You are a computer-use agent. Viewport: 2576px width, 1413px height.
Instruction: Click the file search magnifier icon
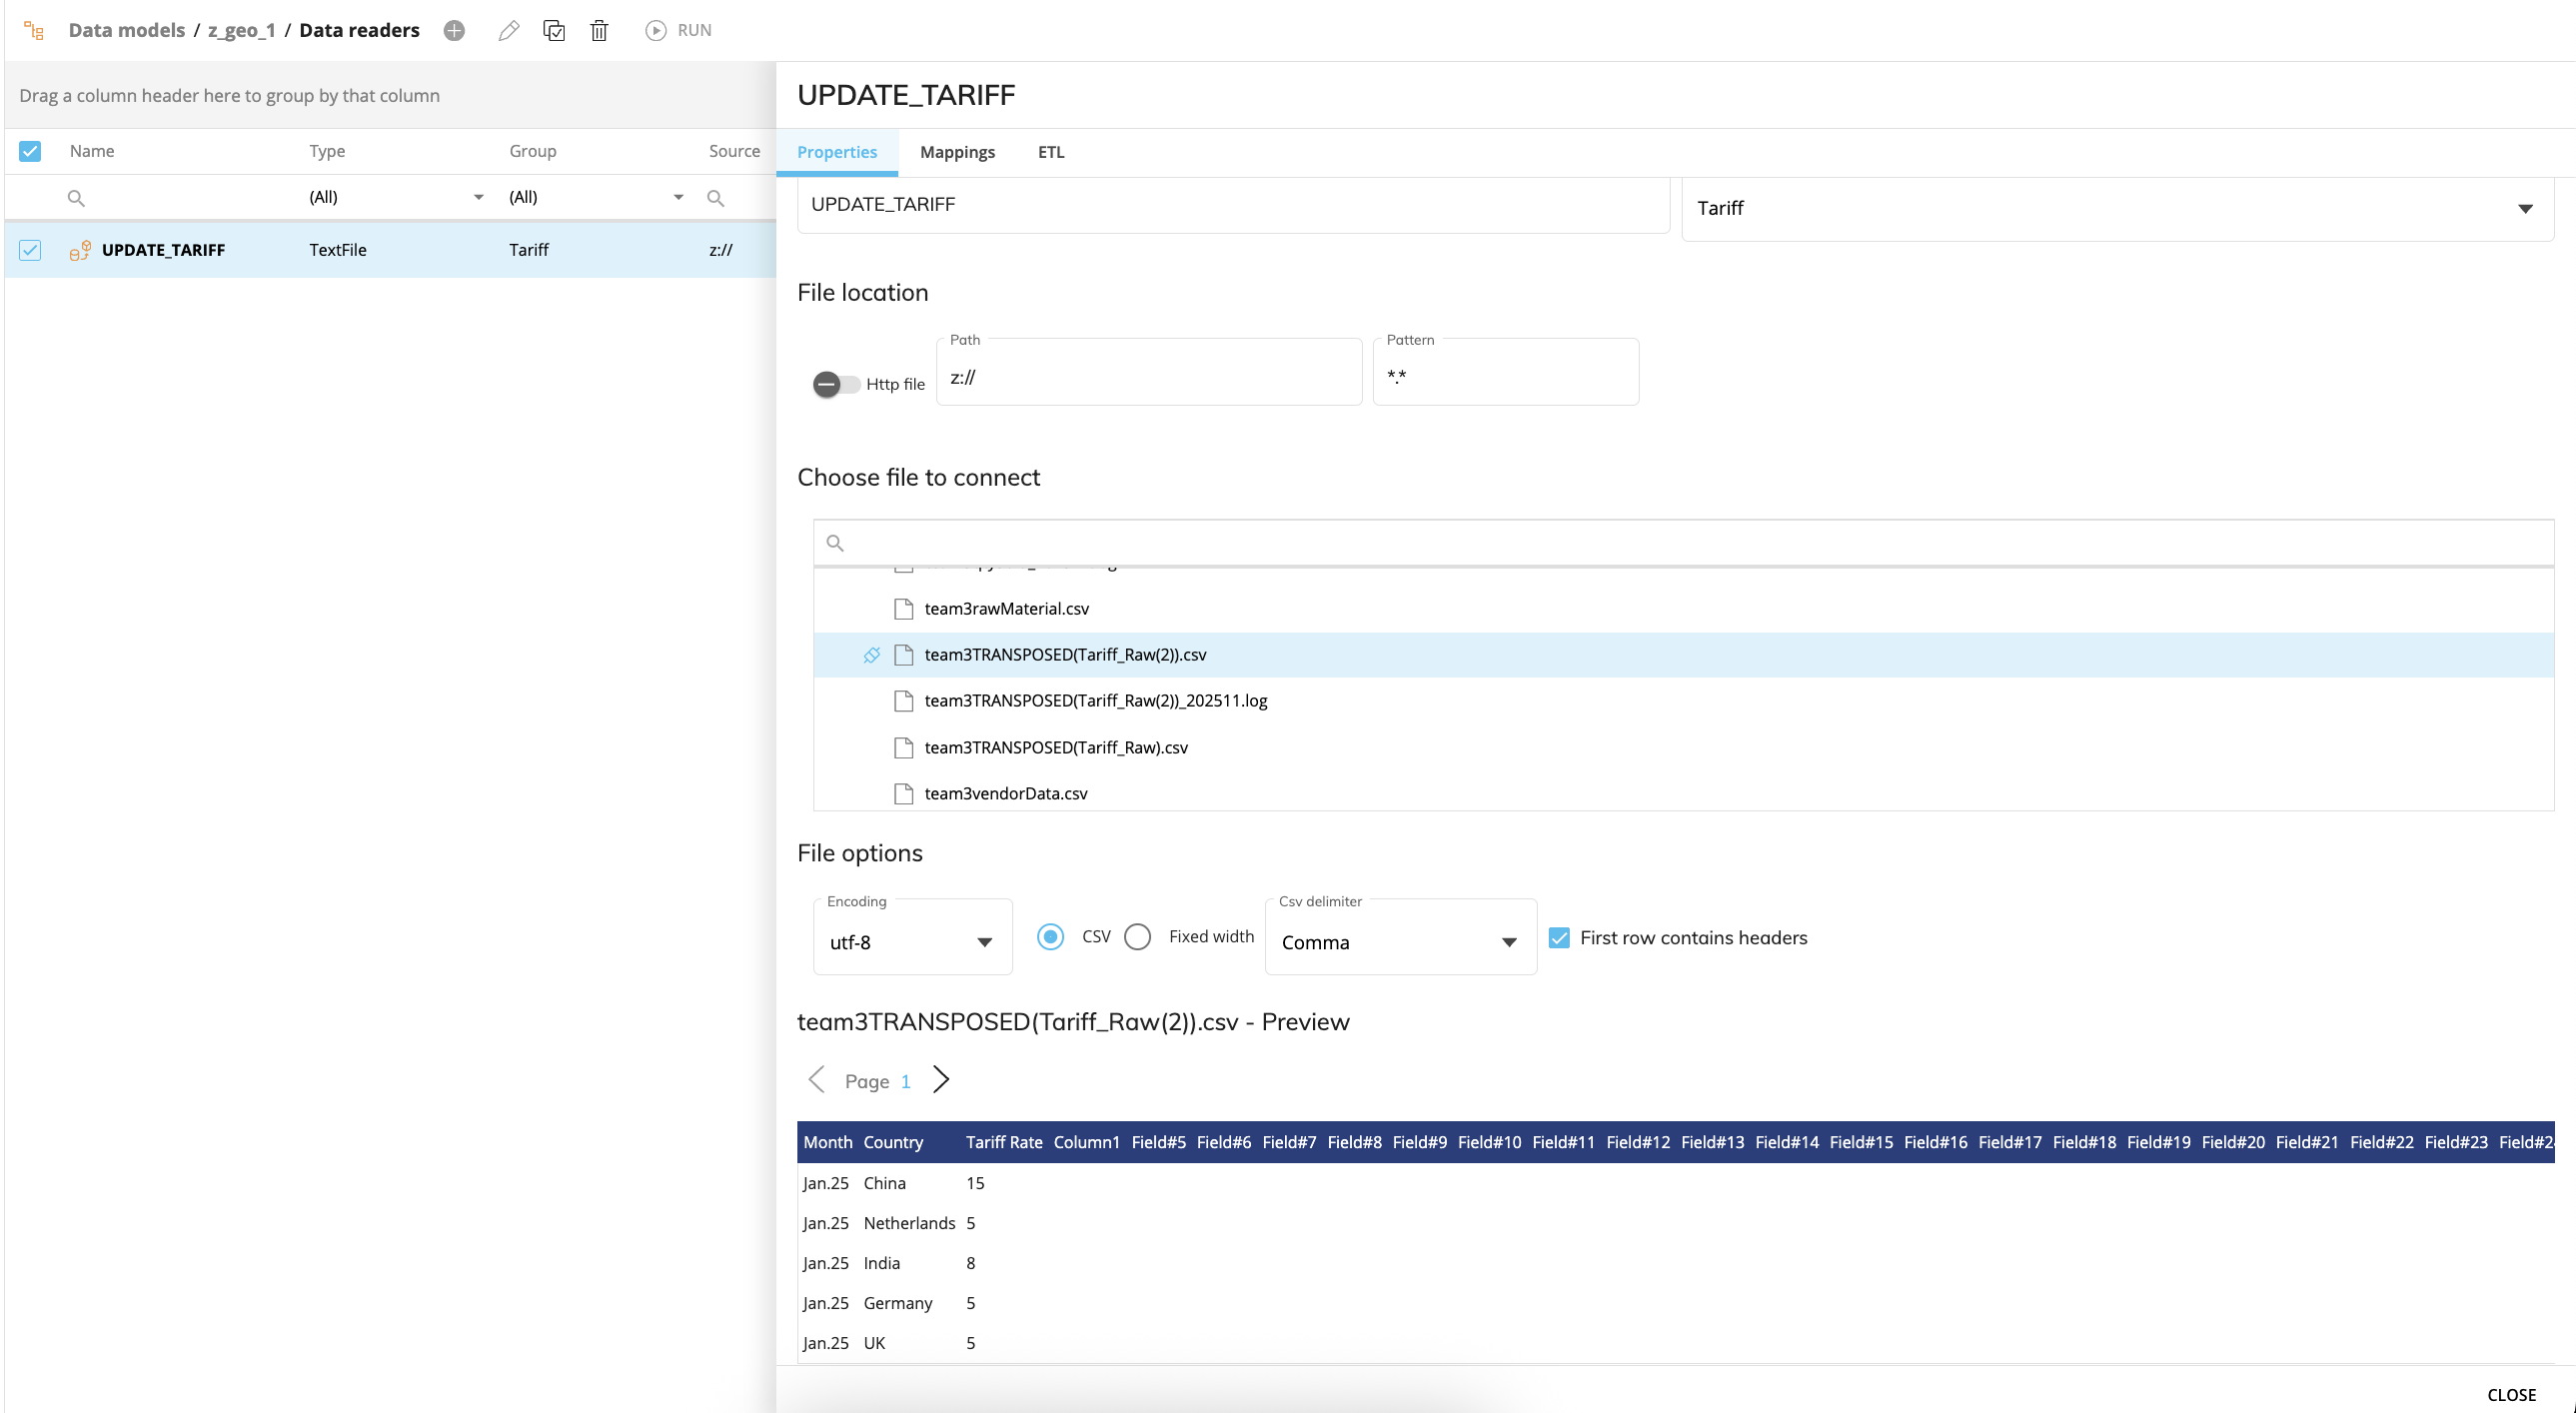click(x=835, y=543)
